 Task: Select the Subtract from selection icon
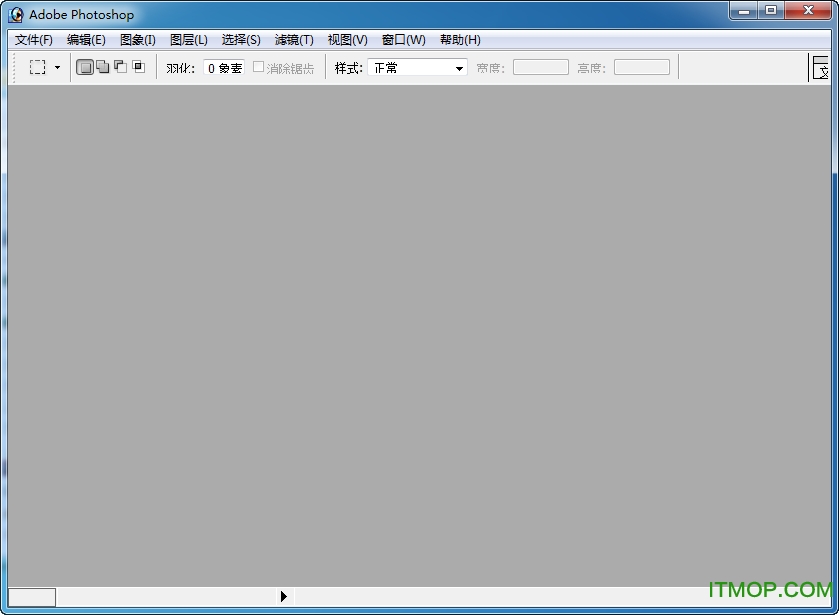[x=120, y=67]
